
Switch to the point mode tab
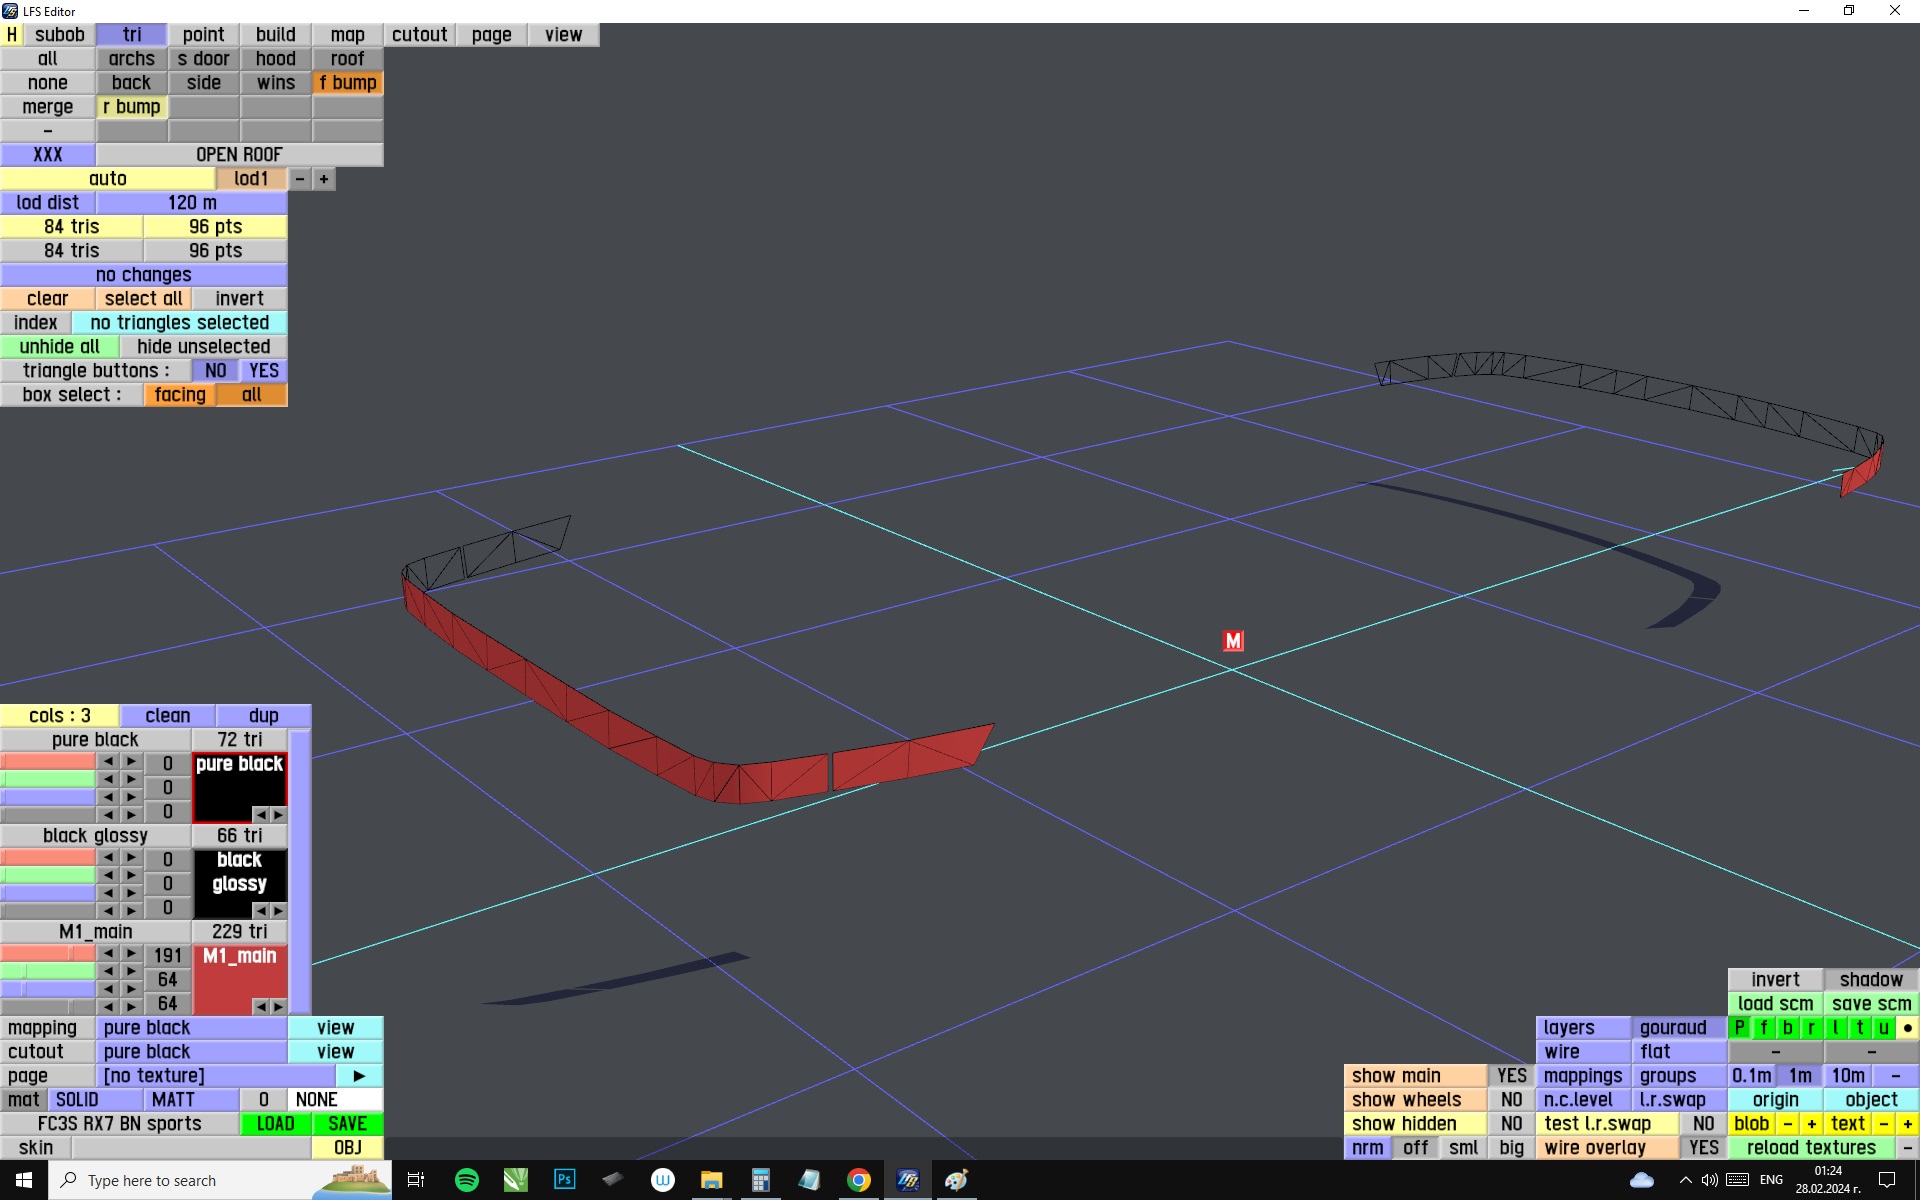pyautogui.click(x=204, y=35)
